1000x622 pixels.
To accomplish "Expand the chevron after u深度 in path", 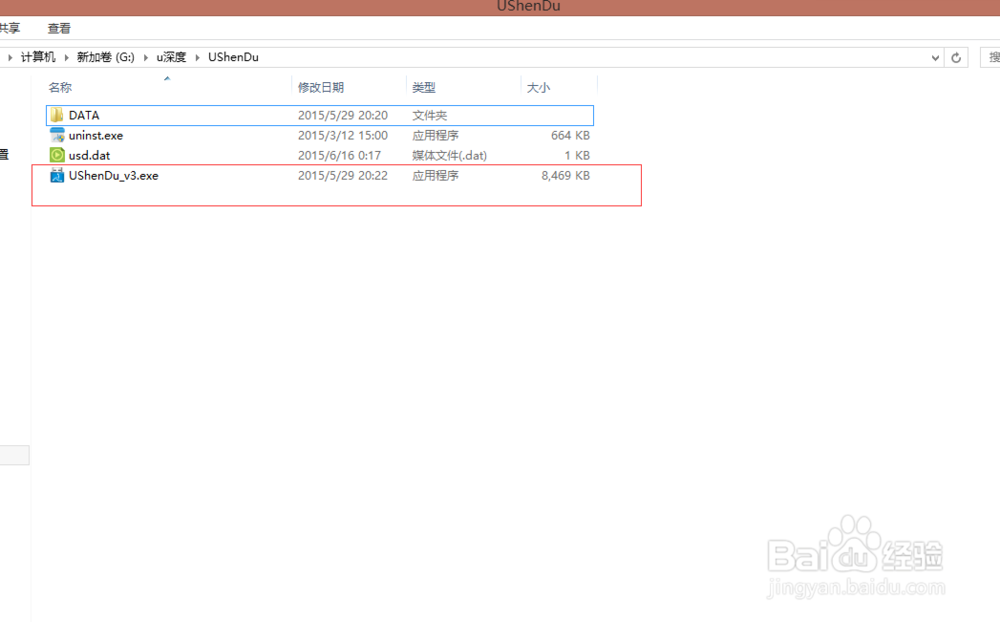I will (x=197, y=57).
